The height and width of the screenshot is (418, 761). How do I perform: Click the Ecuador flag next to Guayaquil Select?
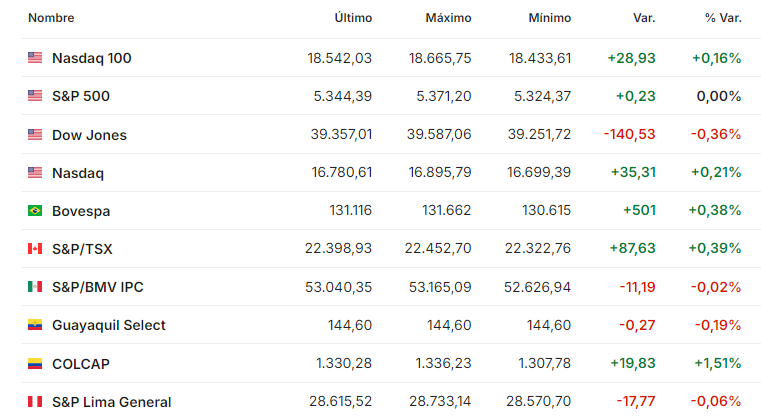click(35, 325)
